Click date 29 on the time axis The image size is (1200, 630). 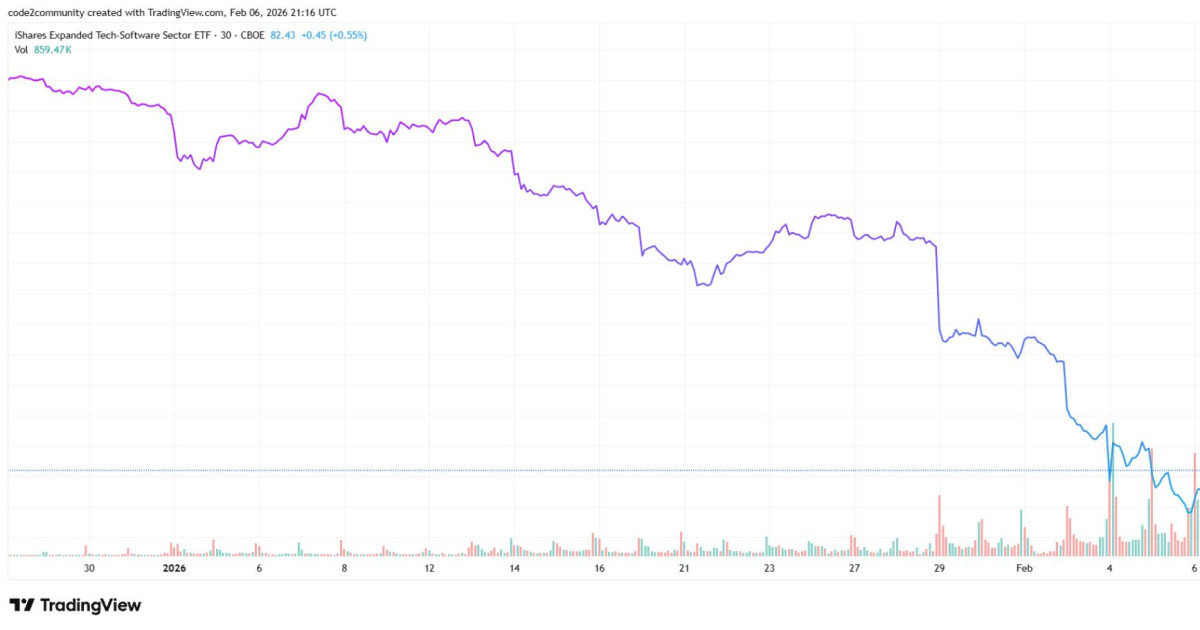tap(939, 568)
